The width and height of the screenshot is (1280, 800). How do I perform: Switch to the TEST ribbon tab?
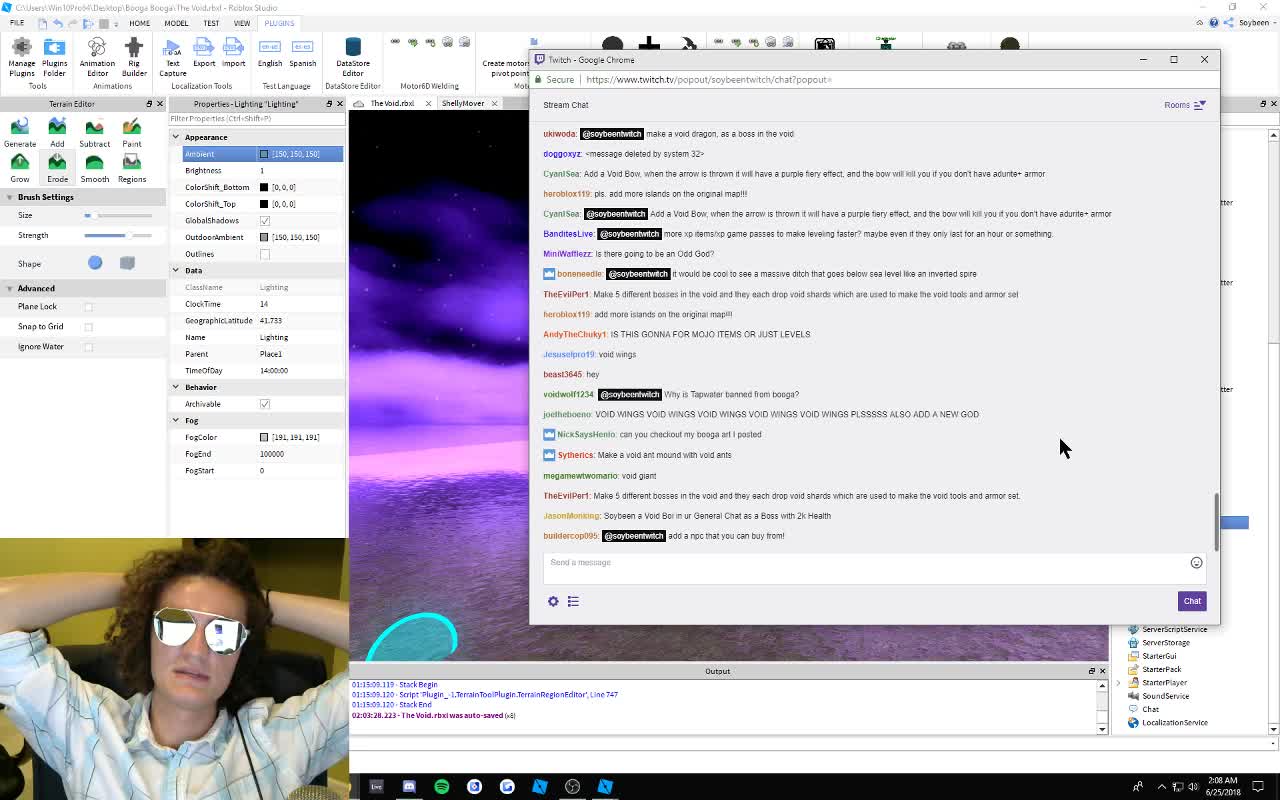(211, 23)
